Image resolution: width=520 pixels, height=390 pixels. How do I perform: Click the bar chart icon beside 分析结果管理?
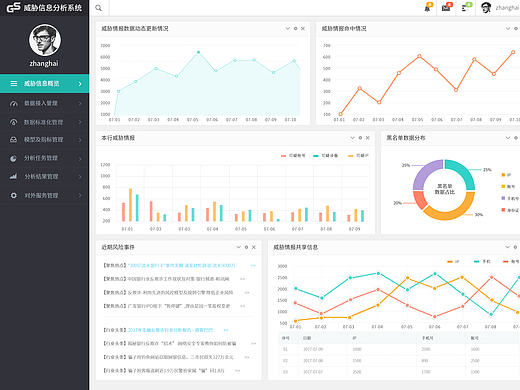point(13,176)
